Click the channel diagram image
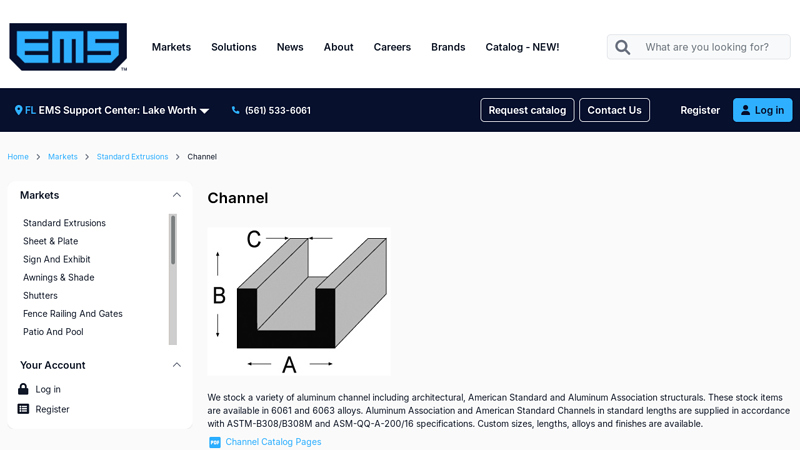This screenshot has height=450, width=800. (x=298, y=301)
